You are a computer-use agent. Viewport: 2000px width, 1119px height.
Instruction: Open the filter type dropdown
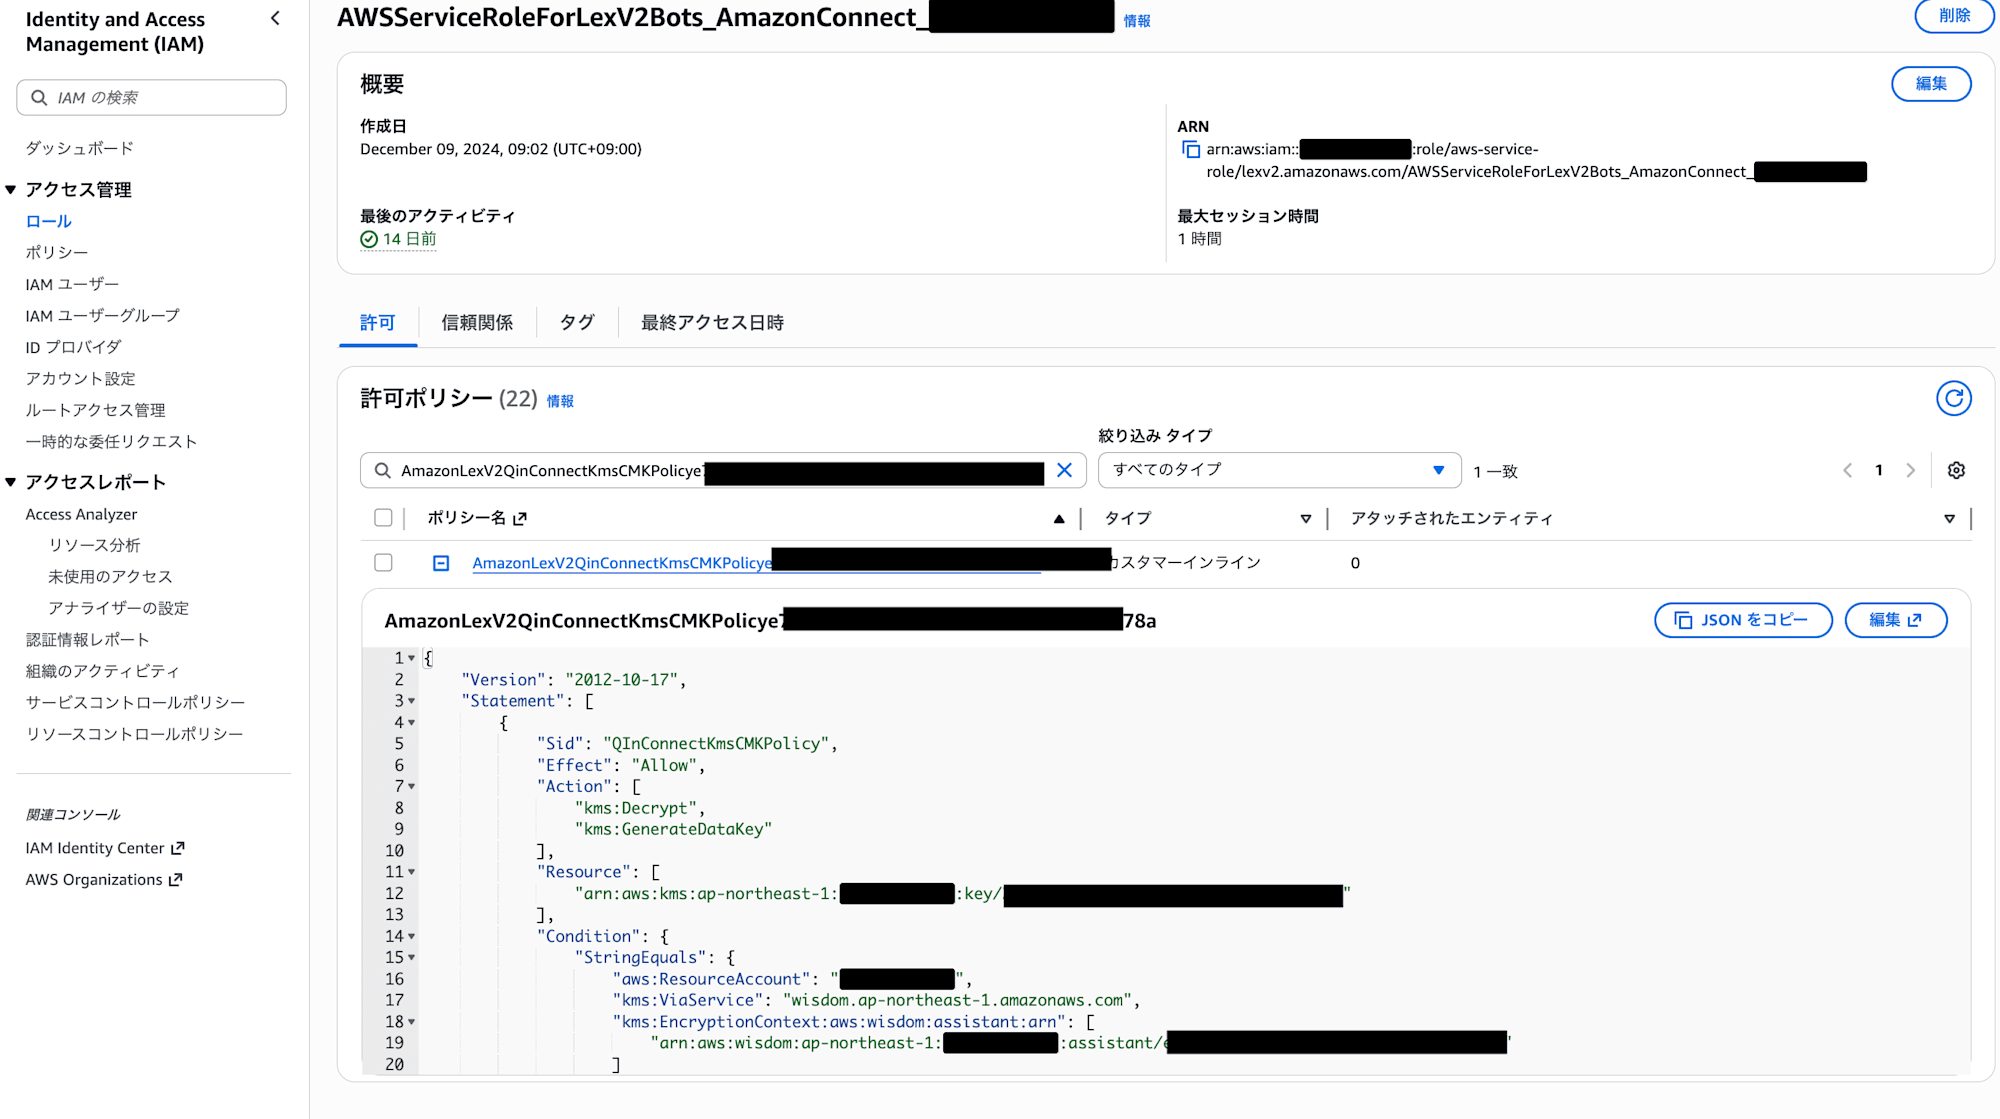(x=1279, y=470)
